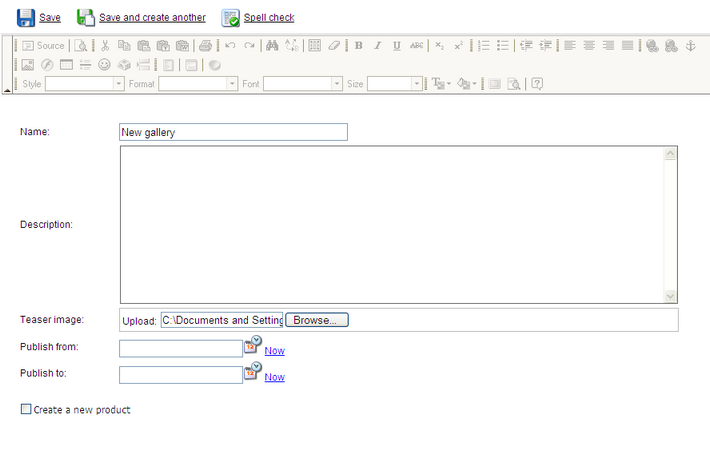Screen dimensions: 710x463
Task: Click into the Name input field
Action: pyautogui.click(x=233, y=132)
